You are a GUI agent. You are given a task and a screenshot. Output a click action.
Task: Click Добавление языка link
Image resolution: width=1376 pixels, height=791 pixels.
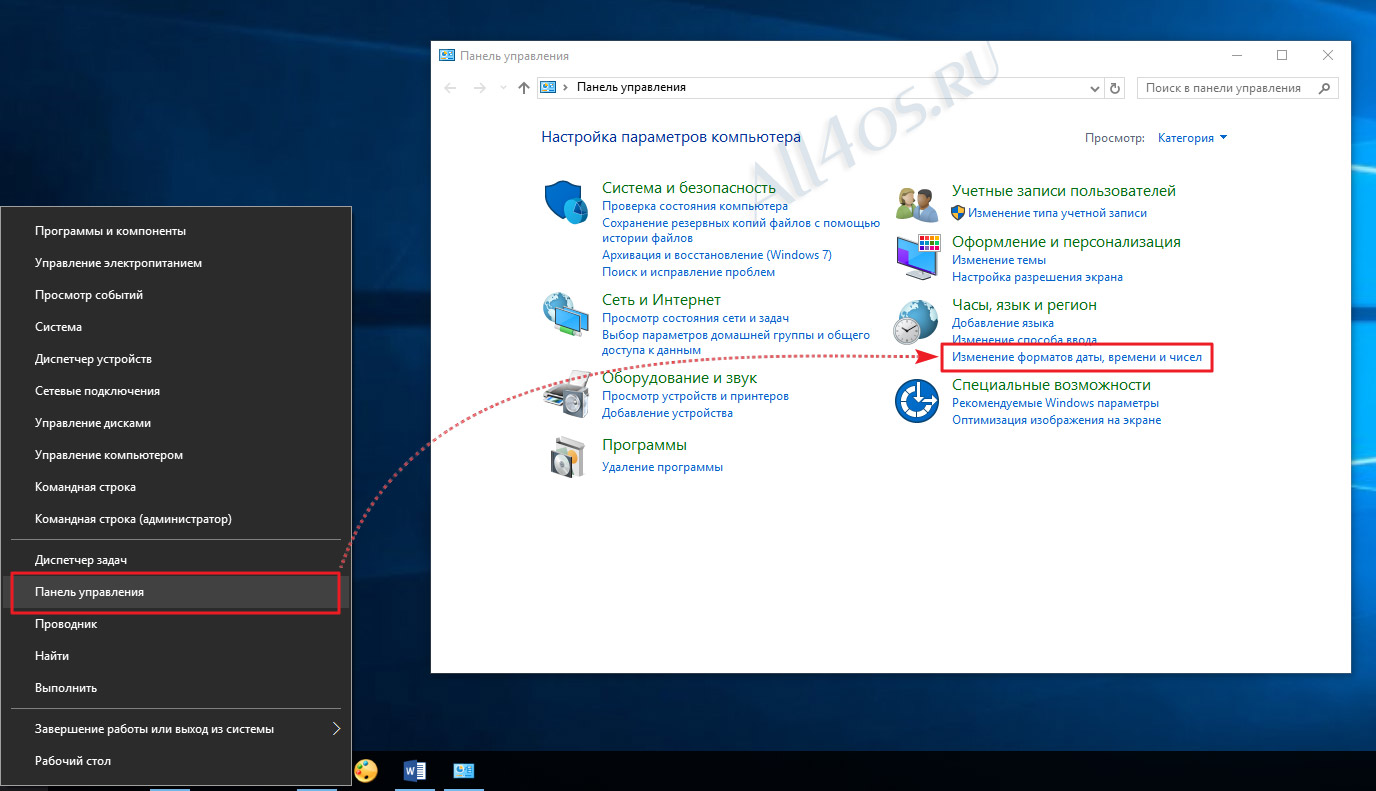pos(1003,323)
